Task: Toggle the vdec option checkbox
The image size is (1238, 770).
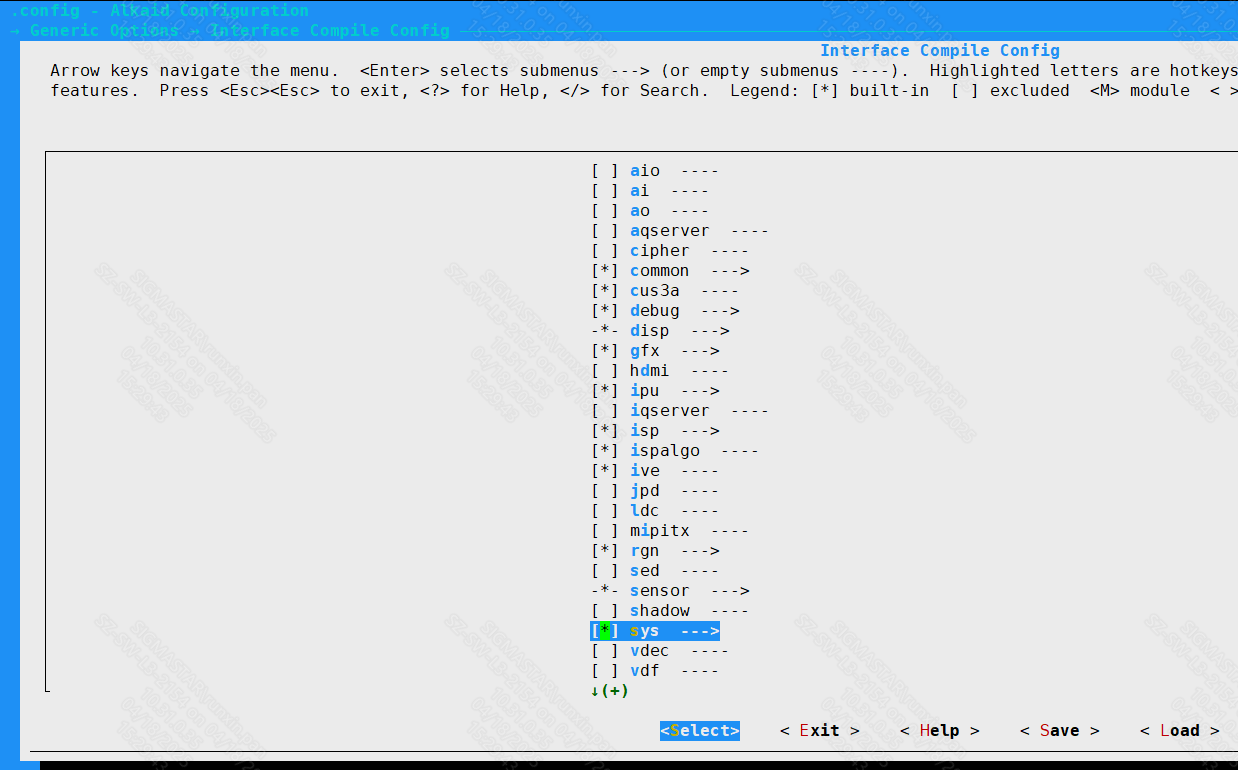Action: pyautogui.click(x=604, y=651)
